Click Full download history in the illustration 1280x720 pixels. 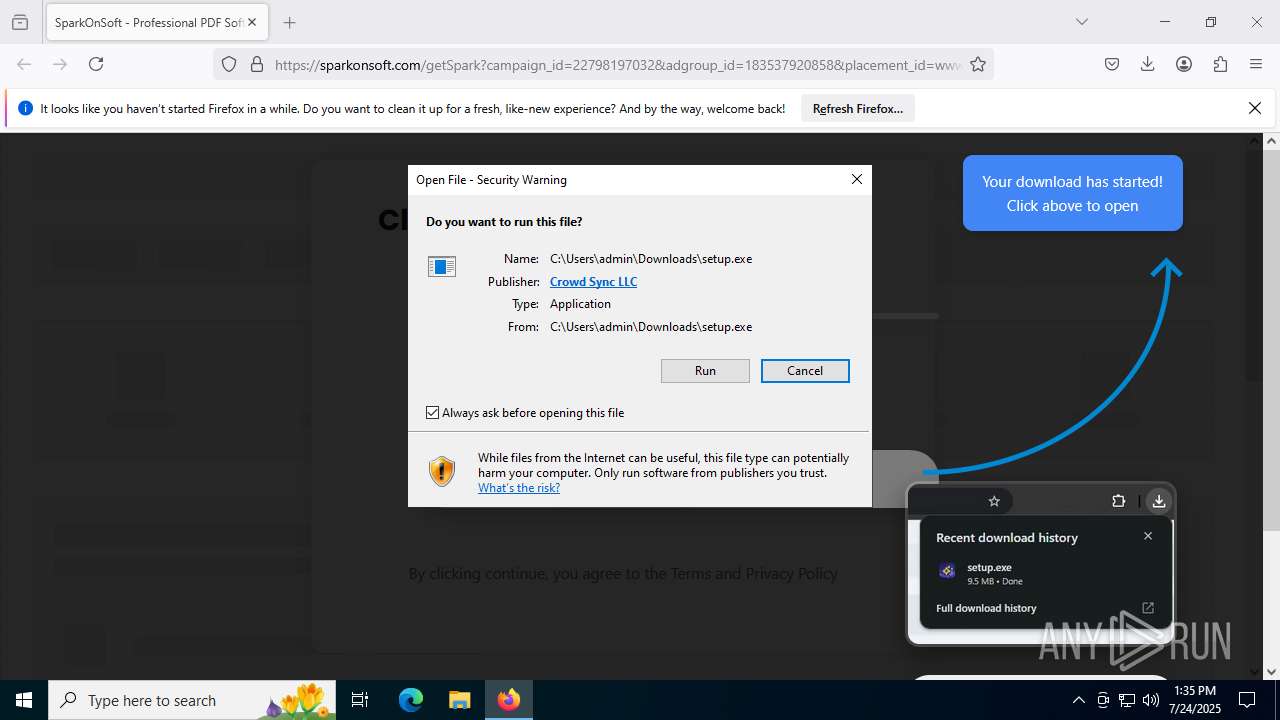[x=986, y=608]
